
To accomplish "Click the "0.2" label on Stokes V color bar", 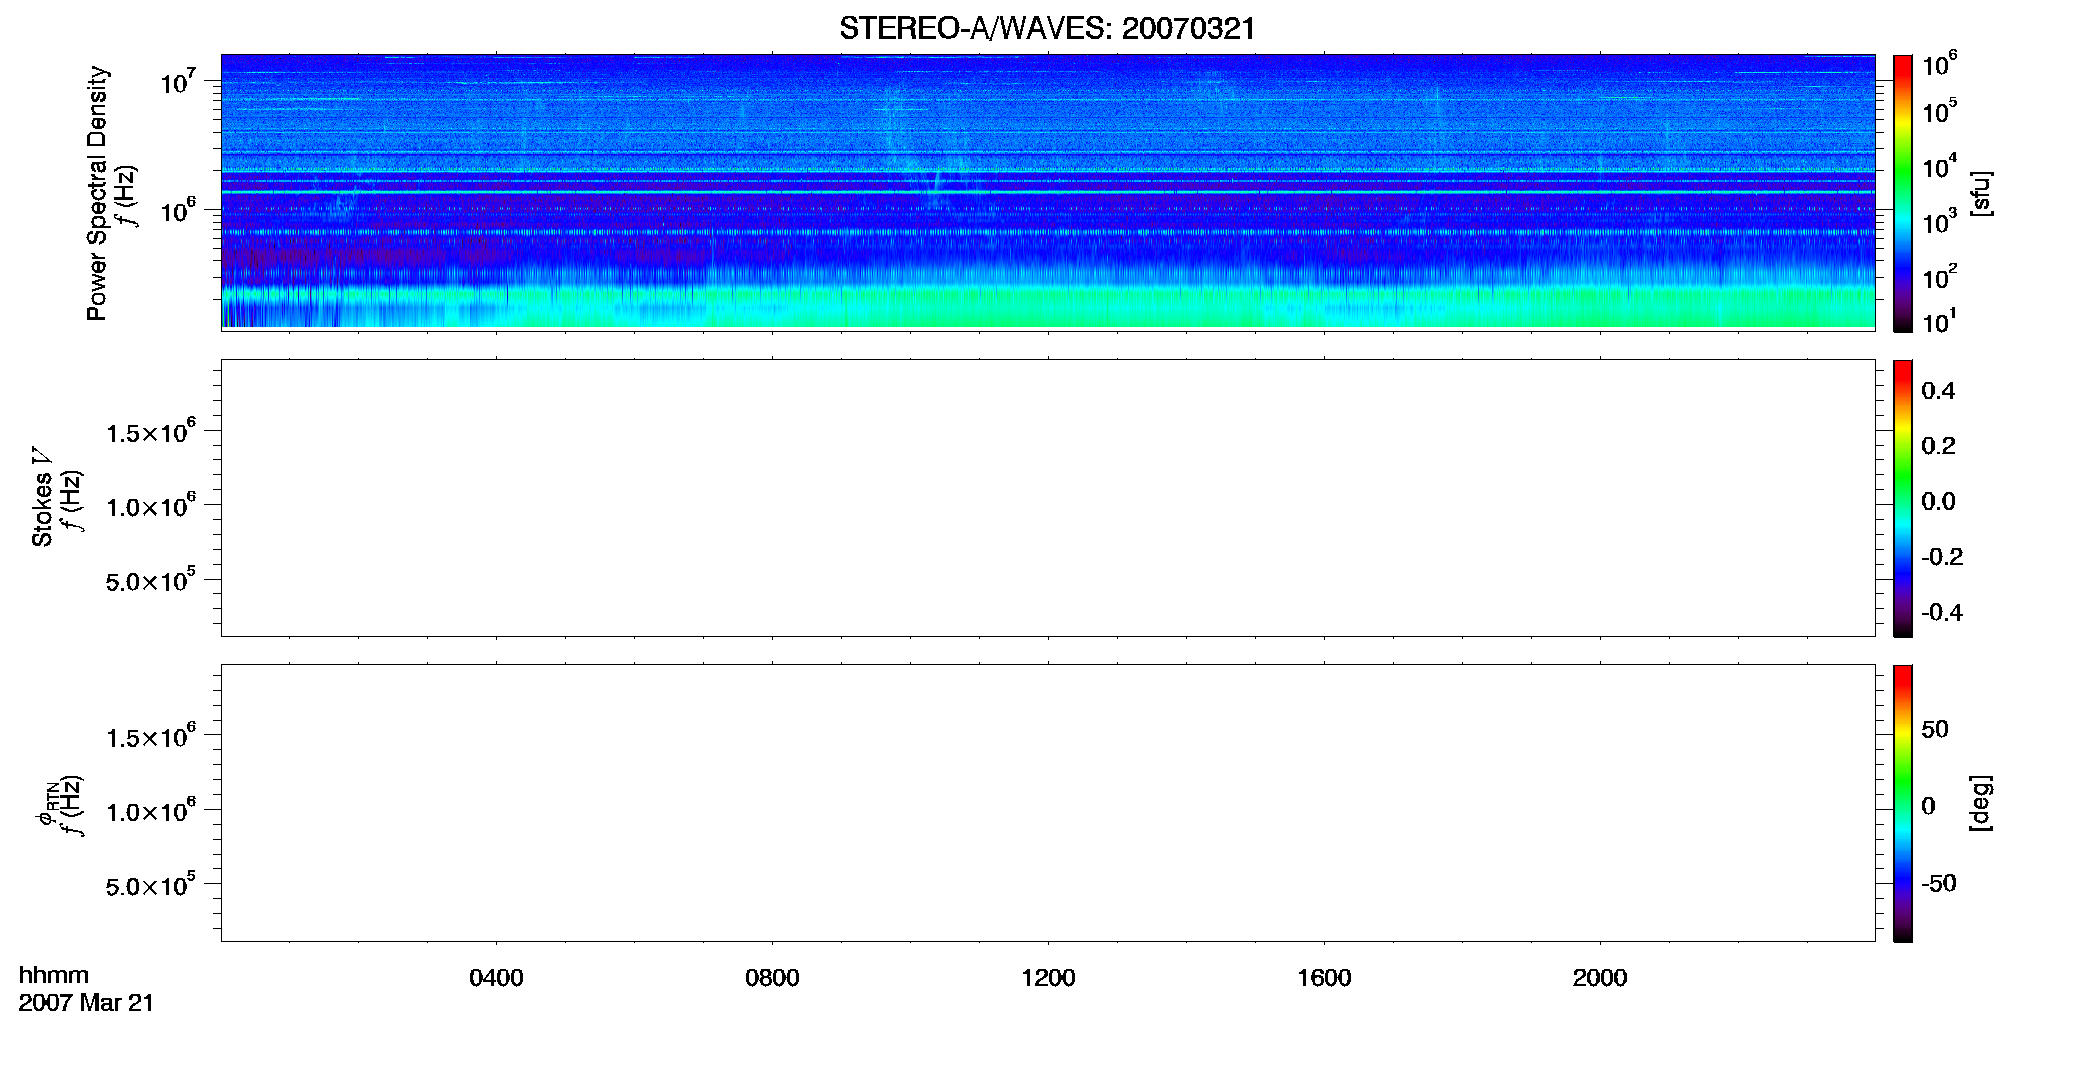I will pyautogui.click(x=1938, y=446).
